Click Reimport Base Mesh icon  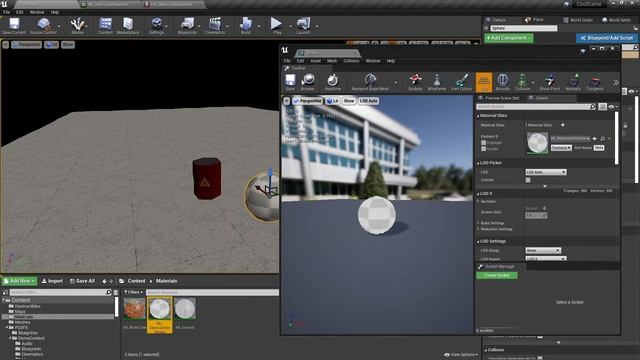tap(370, 82)
